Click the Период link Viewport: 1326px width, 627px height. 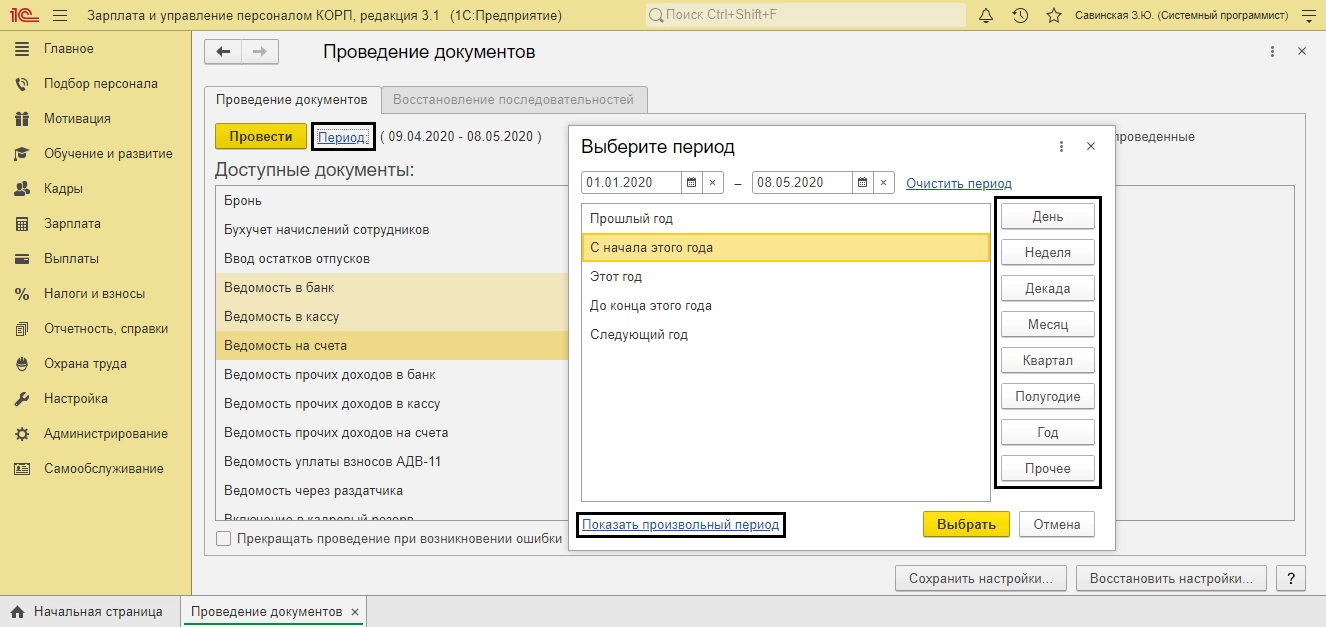tap(342, 137)
